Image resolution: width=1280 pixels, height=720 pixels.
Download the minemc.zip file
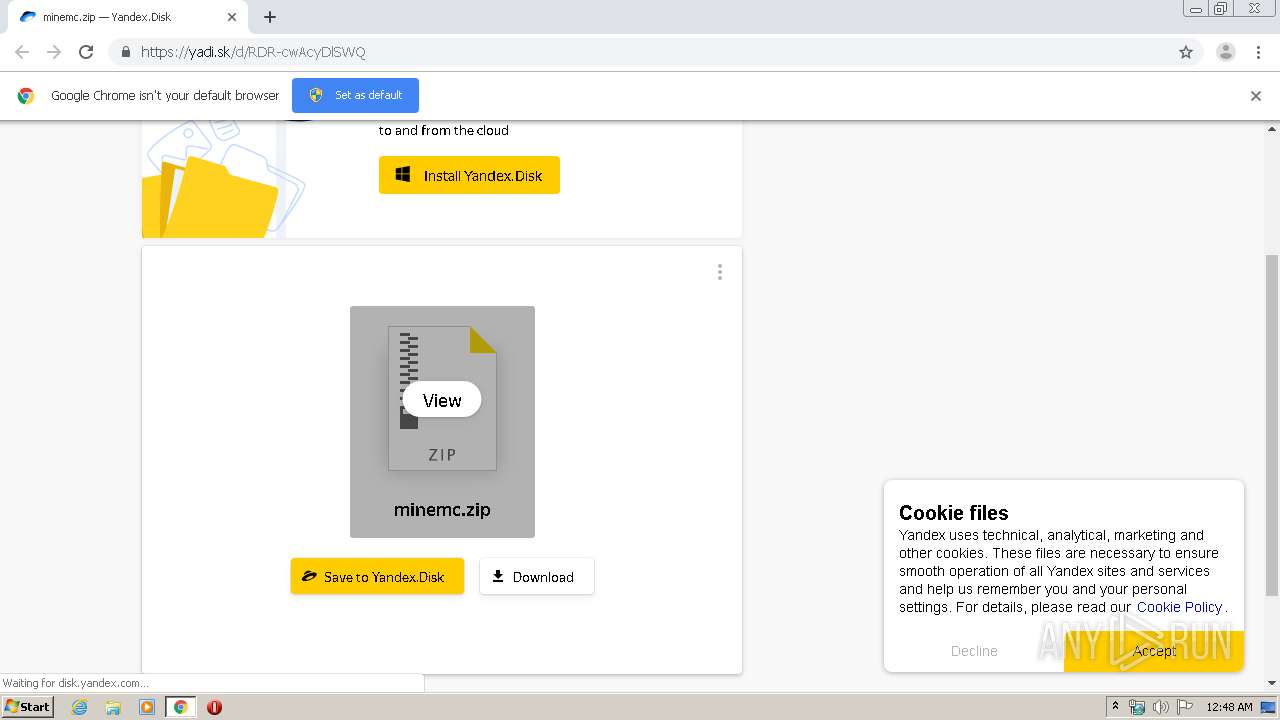(x=537, y=576)
